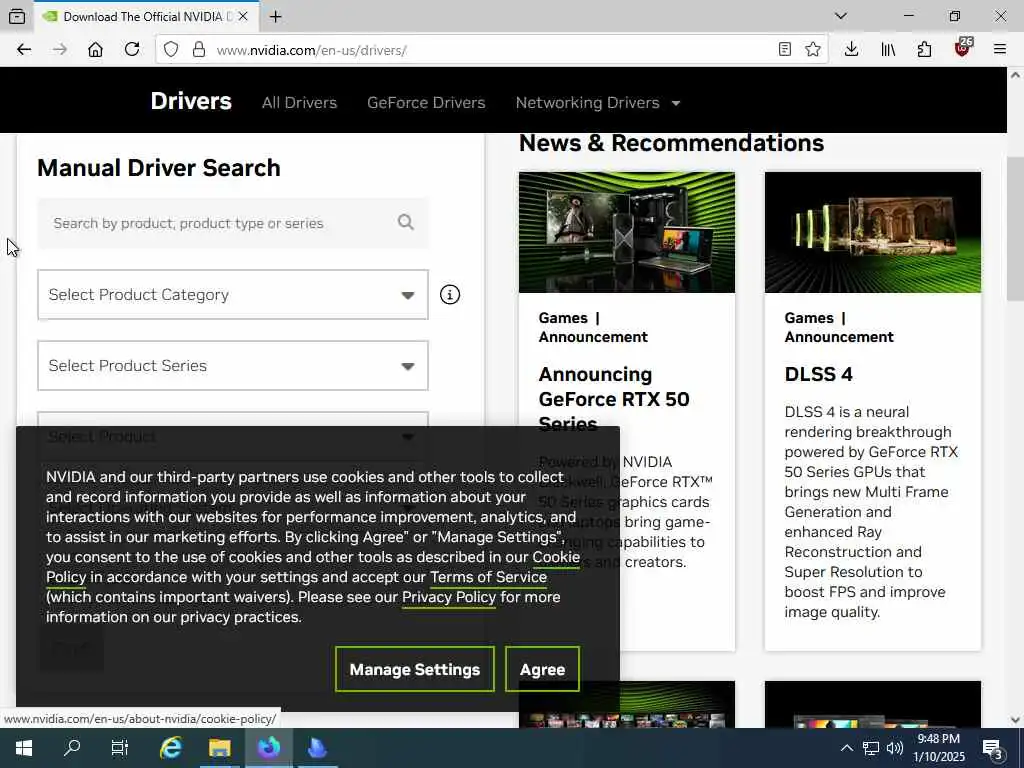The image size is (1024, 768).
Task: Reload the NVIDIA drivers page
Action: pos(132,50)
